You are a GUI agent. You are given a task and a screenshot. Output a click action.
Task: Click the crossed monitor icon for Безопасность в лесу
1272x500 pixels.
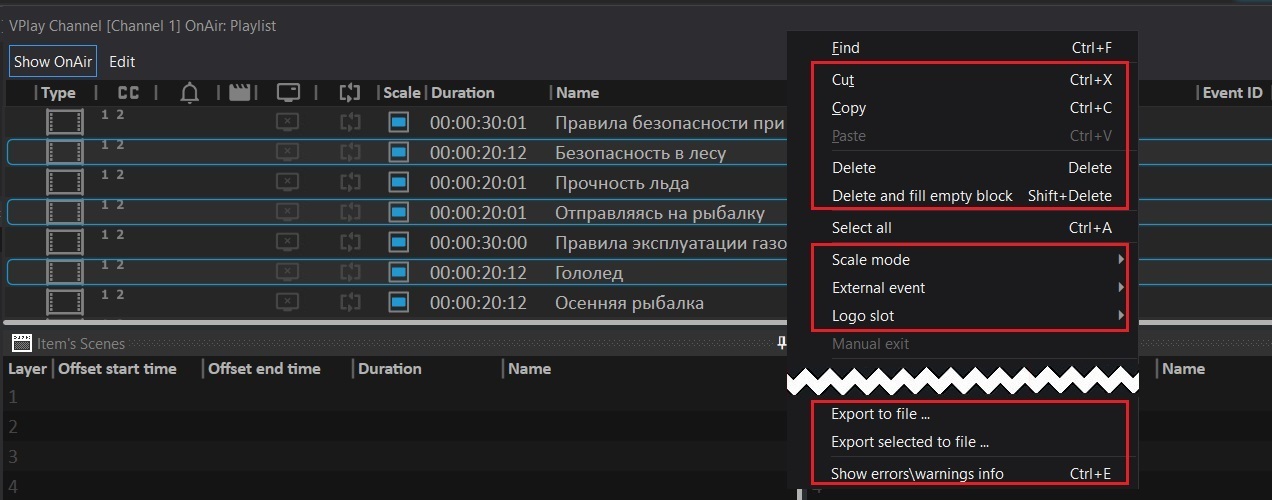point(287,153)
